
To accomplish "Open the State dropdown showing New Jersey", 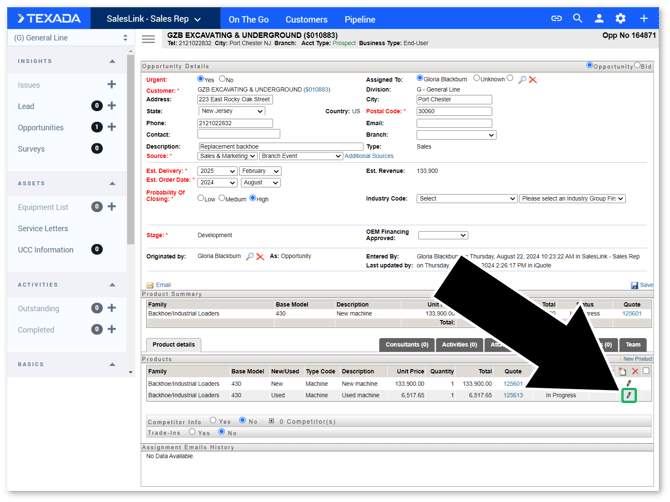I will tap(231, 111).
